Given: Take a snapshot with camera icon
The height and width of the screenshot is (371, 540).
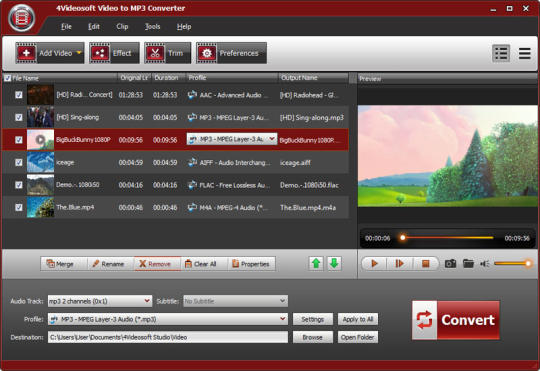Looking at the screenshot, I should click(450, 264).
